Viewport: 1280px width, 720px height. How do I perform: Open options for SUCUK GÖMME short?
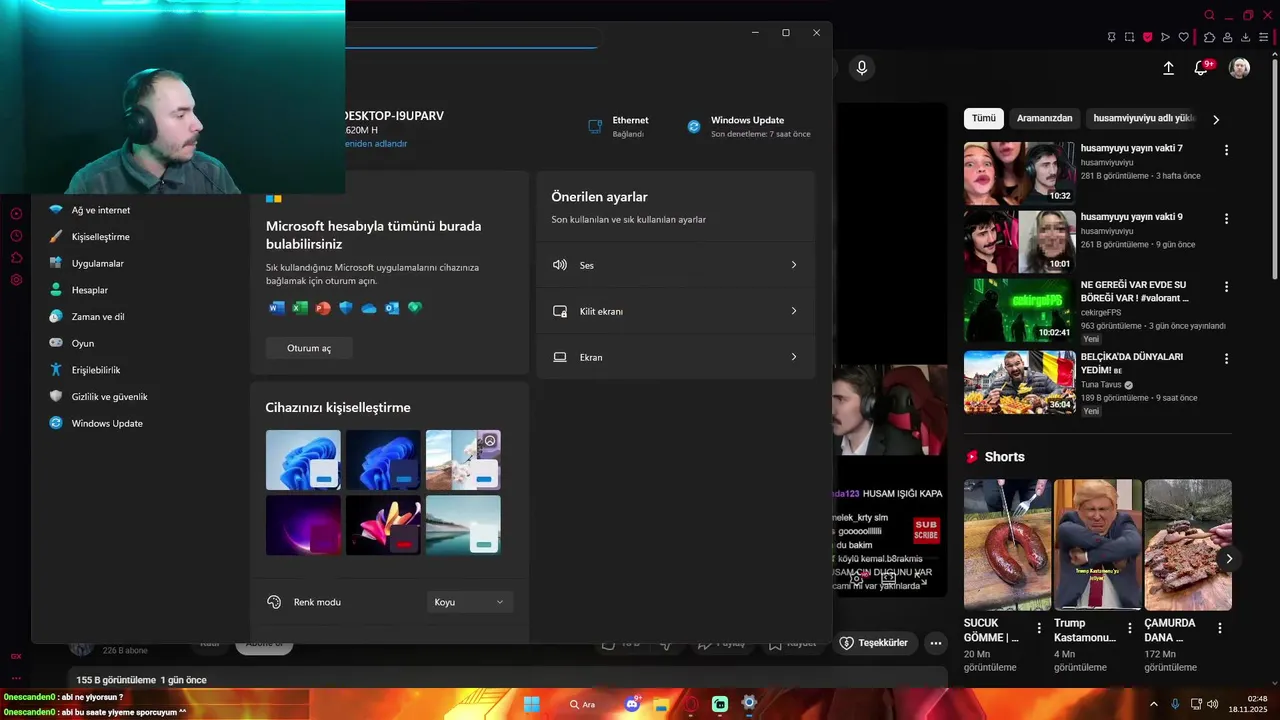(1039, 629)
